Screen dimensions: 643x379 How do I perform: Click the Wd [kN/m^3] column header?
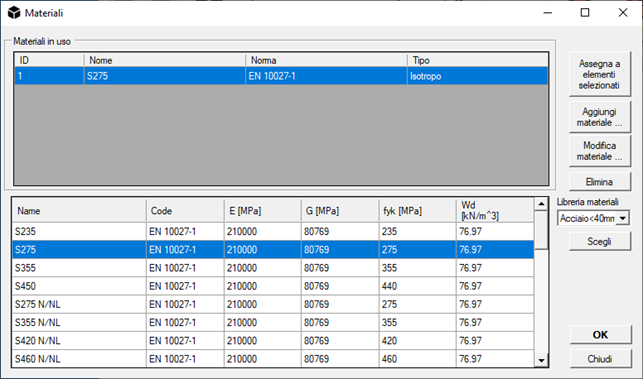coord(495,211)
